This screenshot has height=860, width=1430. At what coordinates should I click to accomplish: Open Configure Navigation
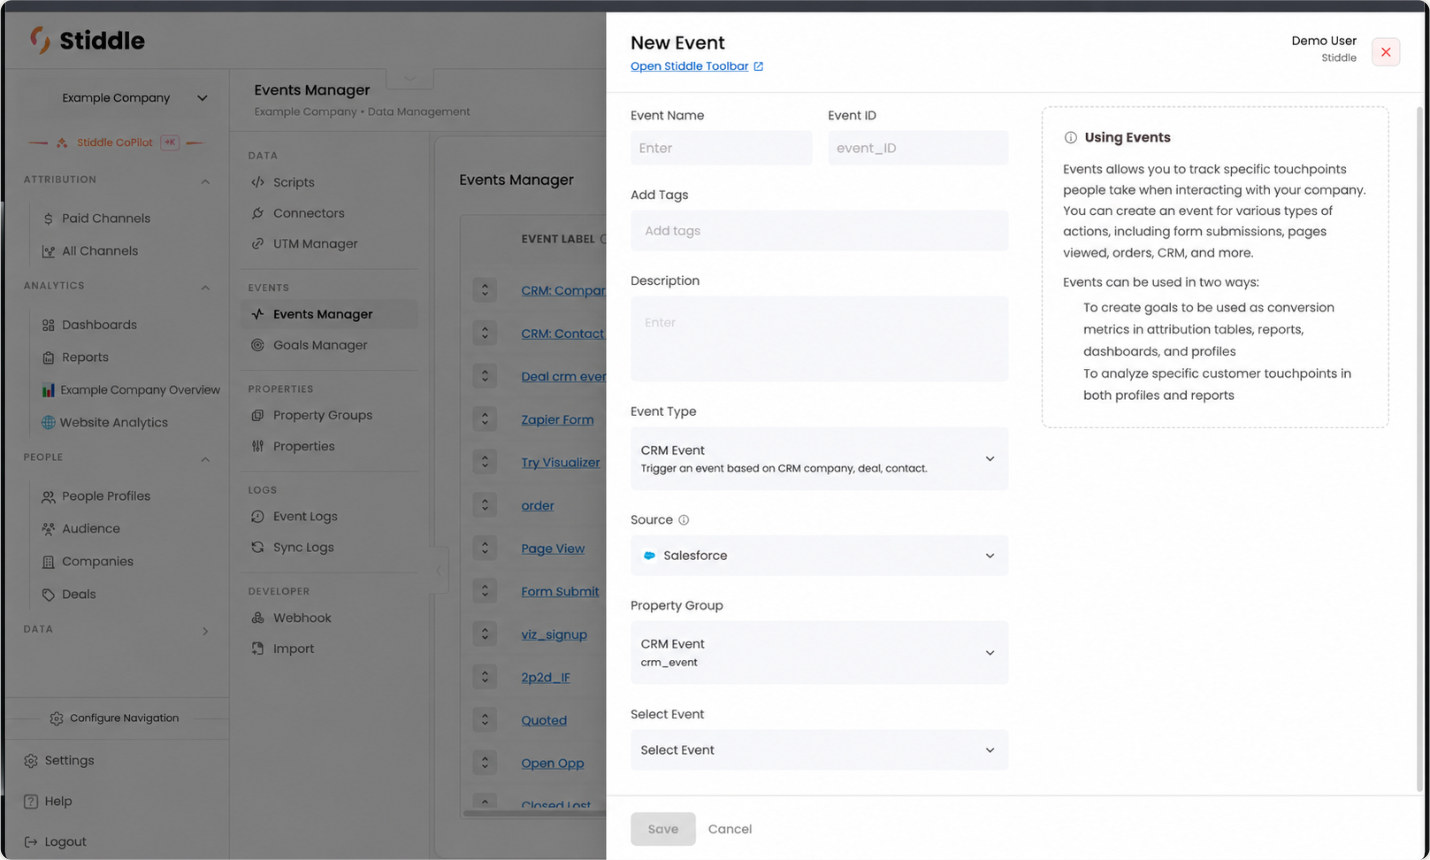point(114,718)
